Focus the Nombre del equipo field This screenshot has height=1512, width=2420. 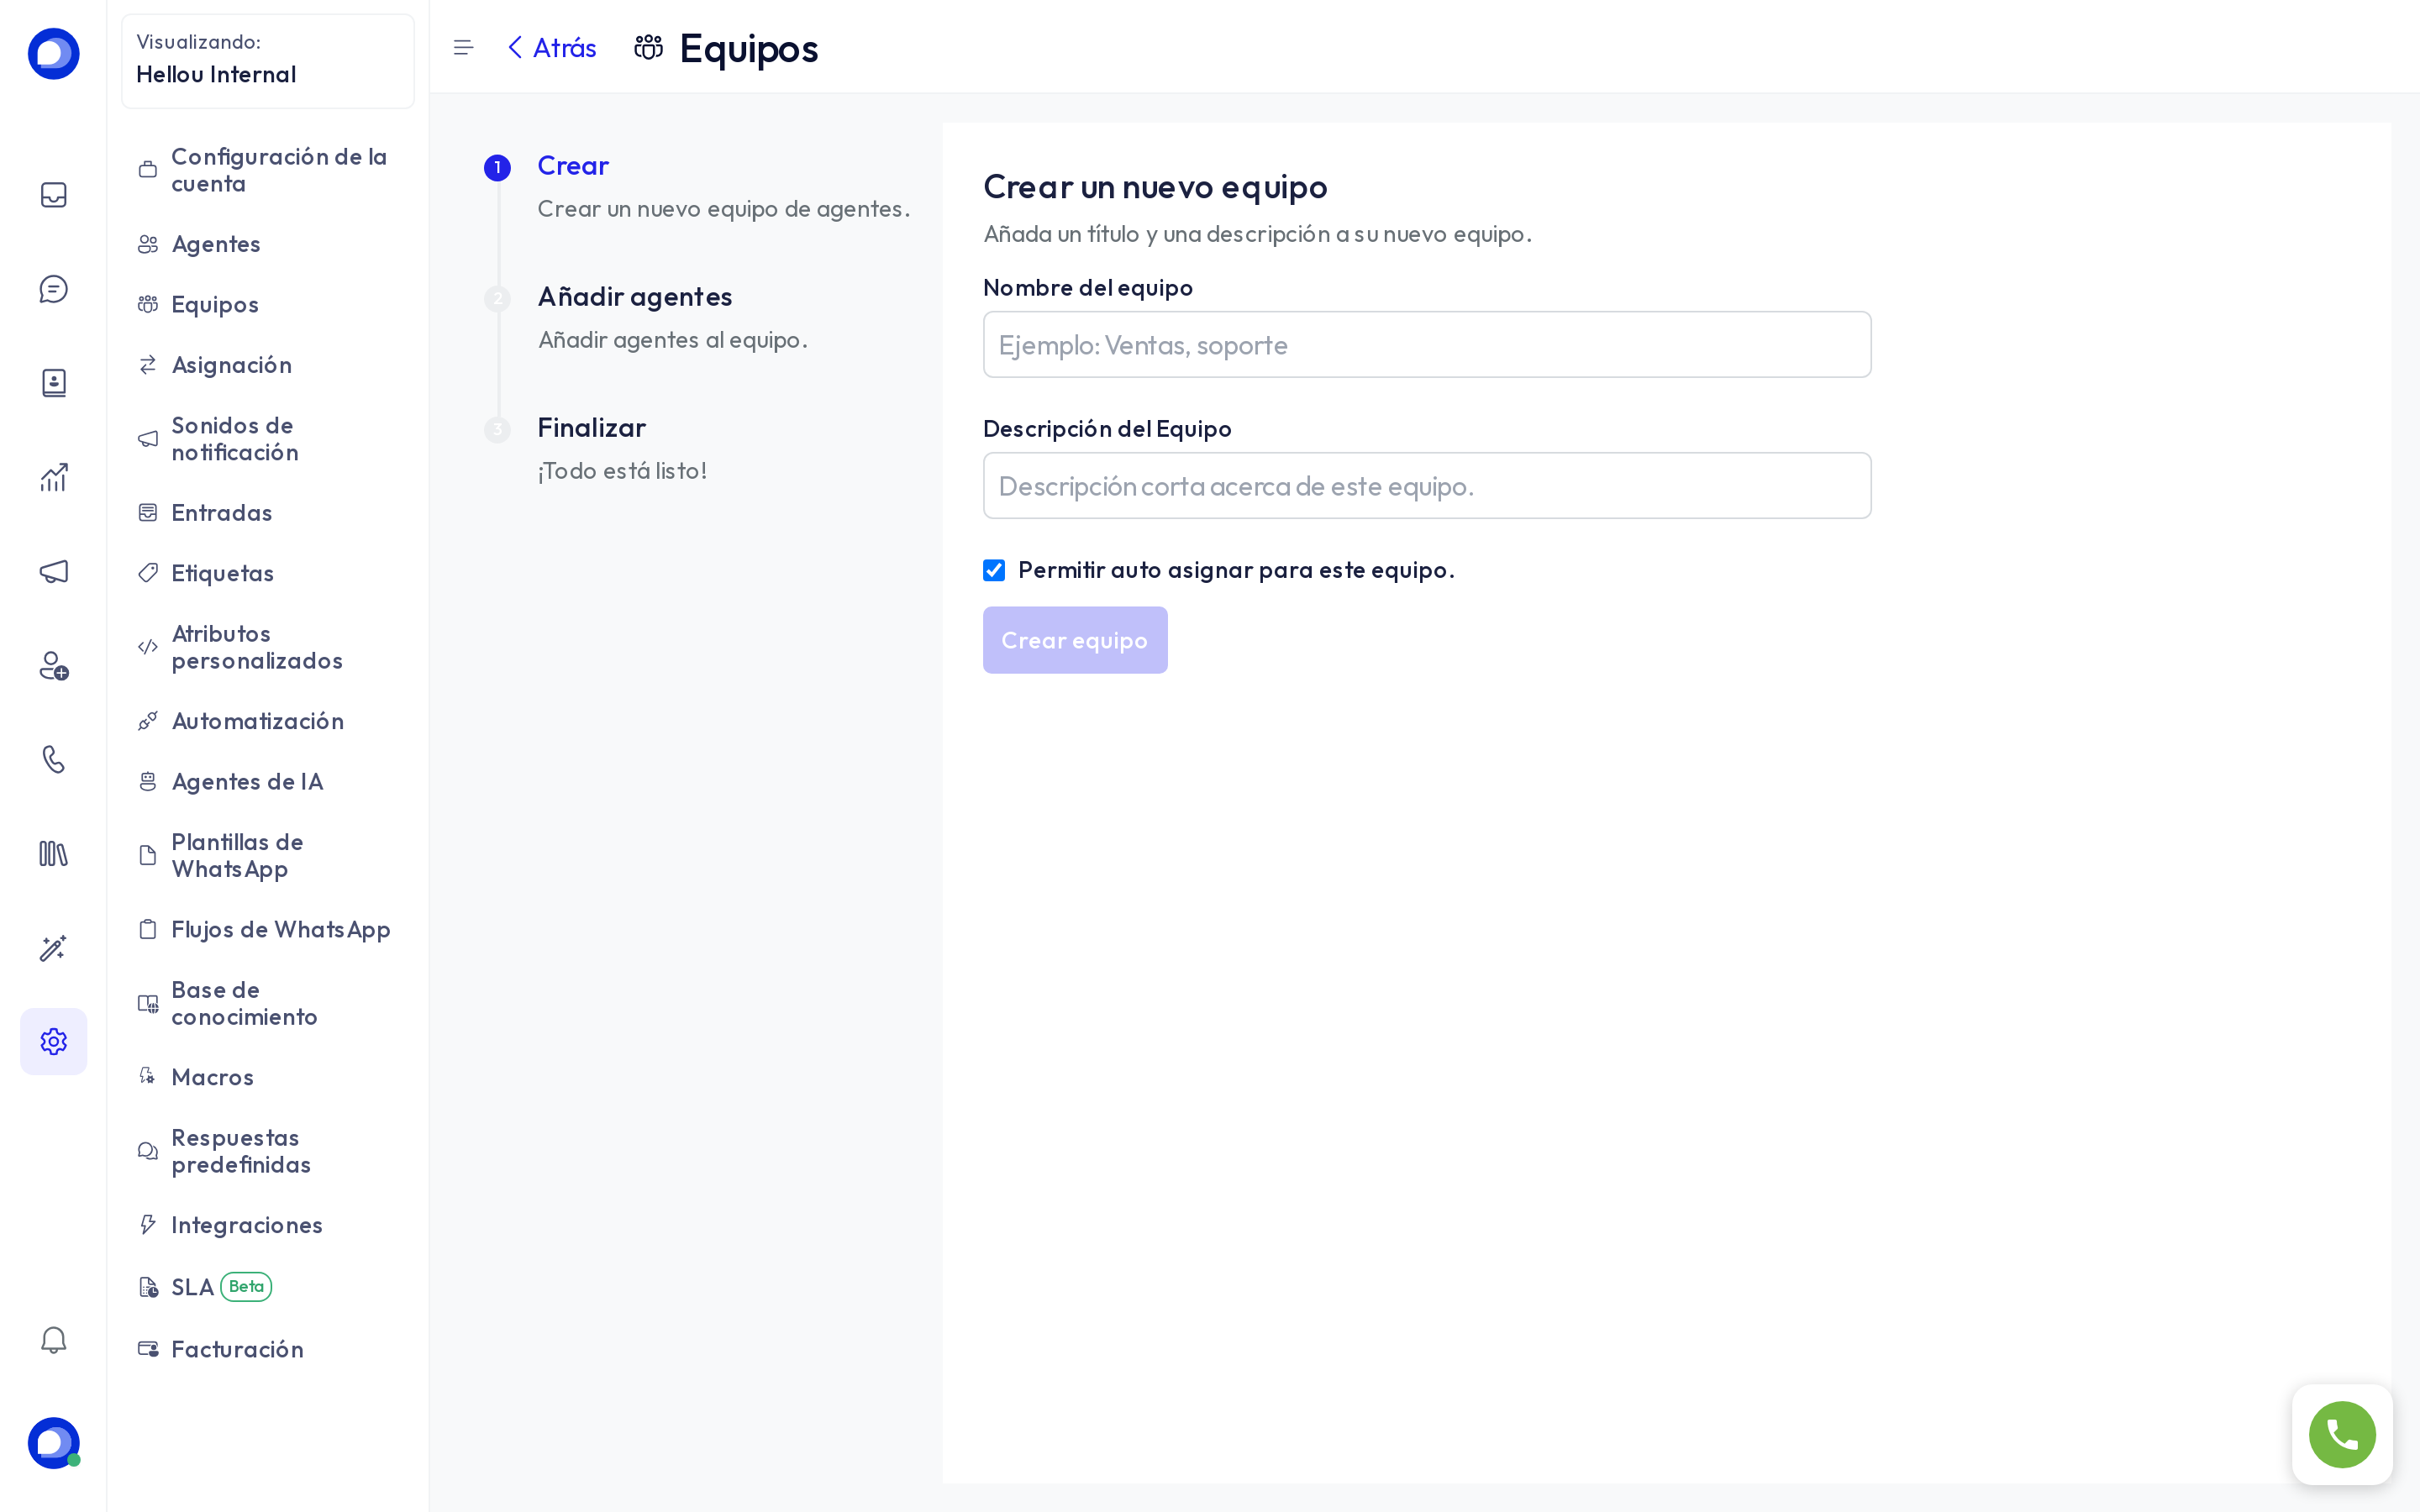pyautogui.click(x=1427, y=345)
